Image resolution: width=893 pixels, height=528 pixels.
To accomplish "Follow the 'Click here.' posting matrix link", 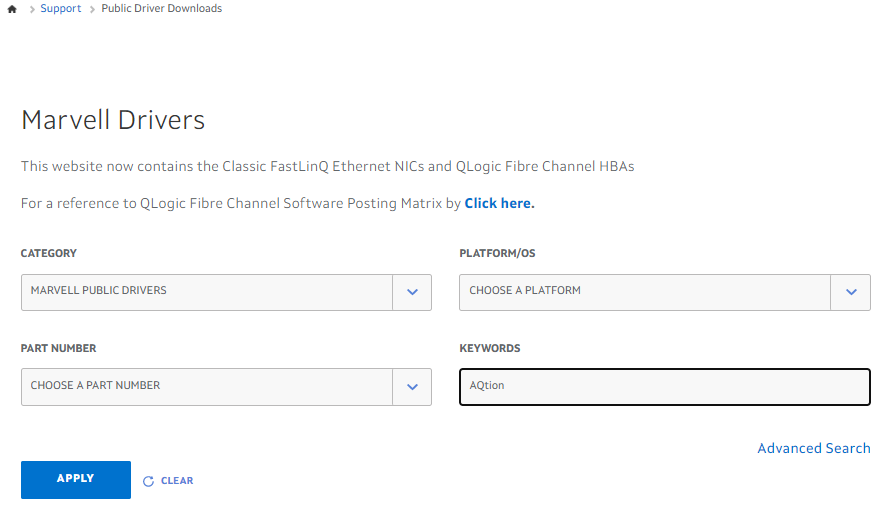I will point(499,203).
